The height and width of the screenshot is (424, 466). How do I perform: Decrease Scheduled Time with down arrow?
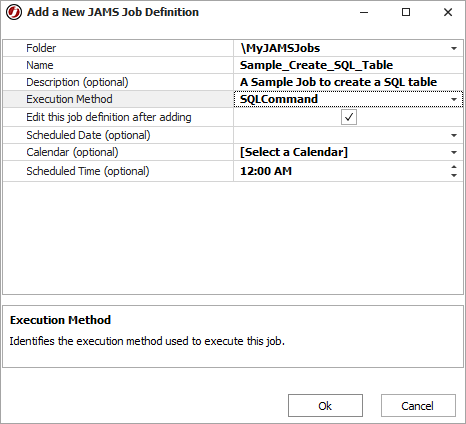(x=454, y=175)
